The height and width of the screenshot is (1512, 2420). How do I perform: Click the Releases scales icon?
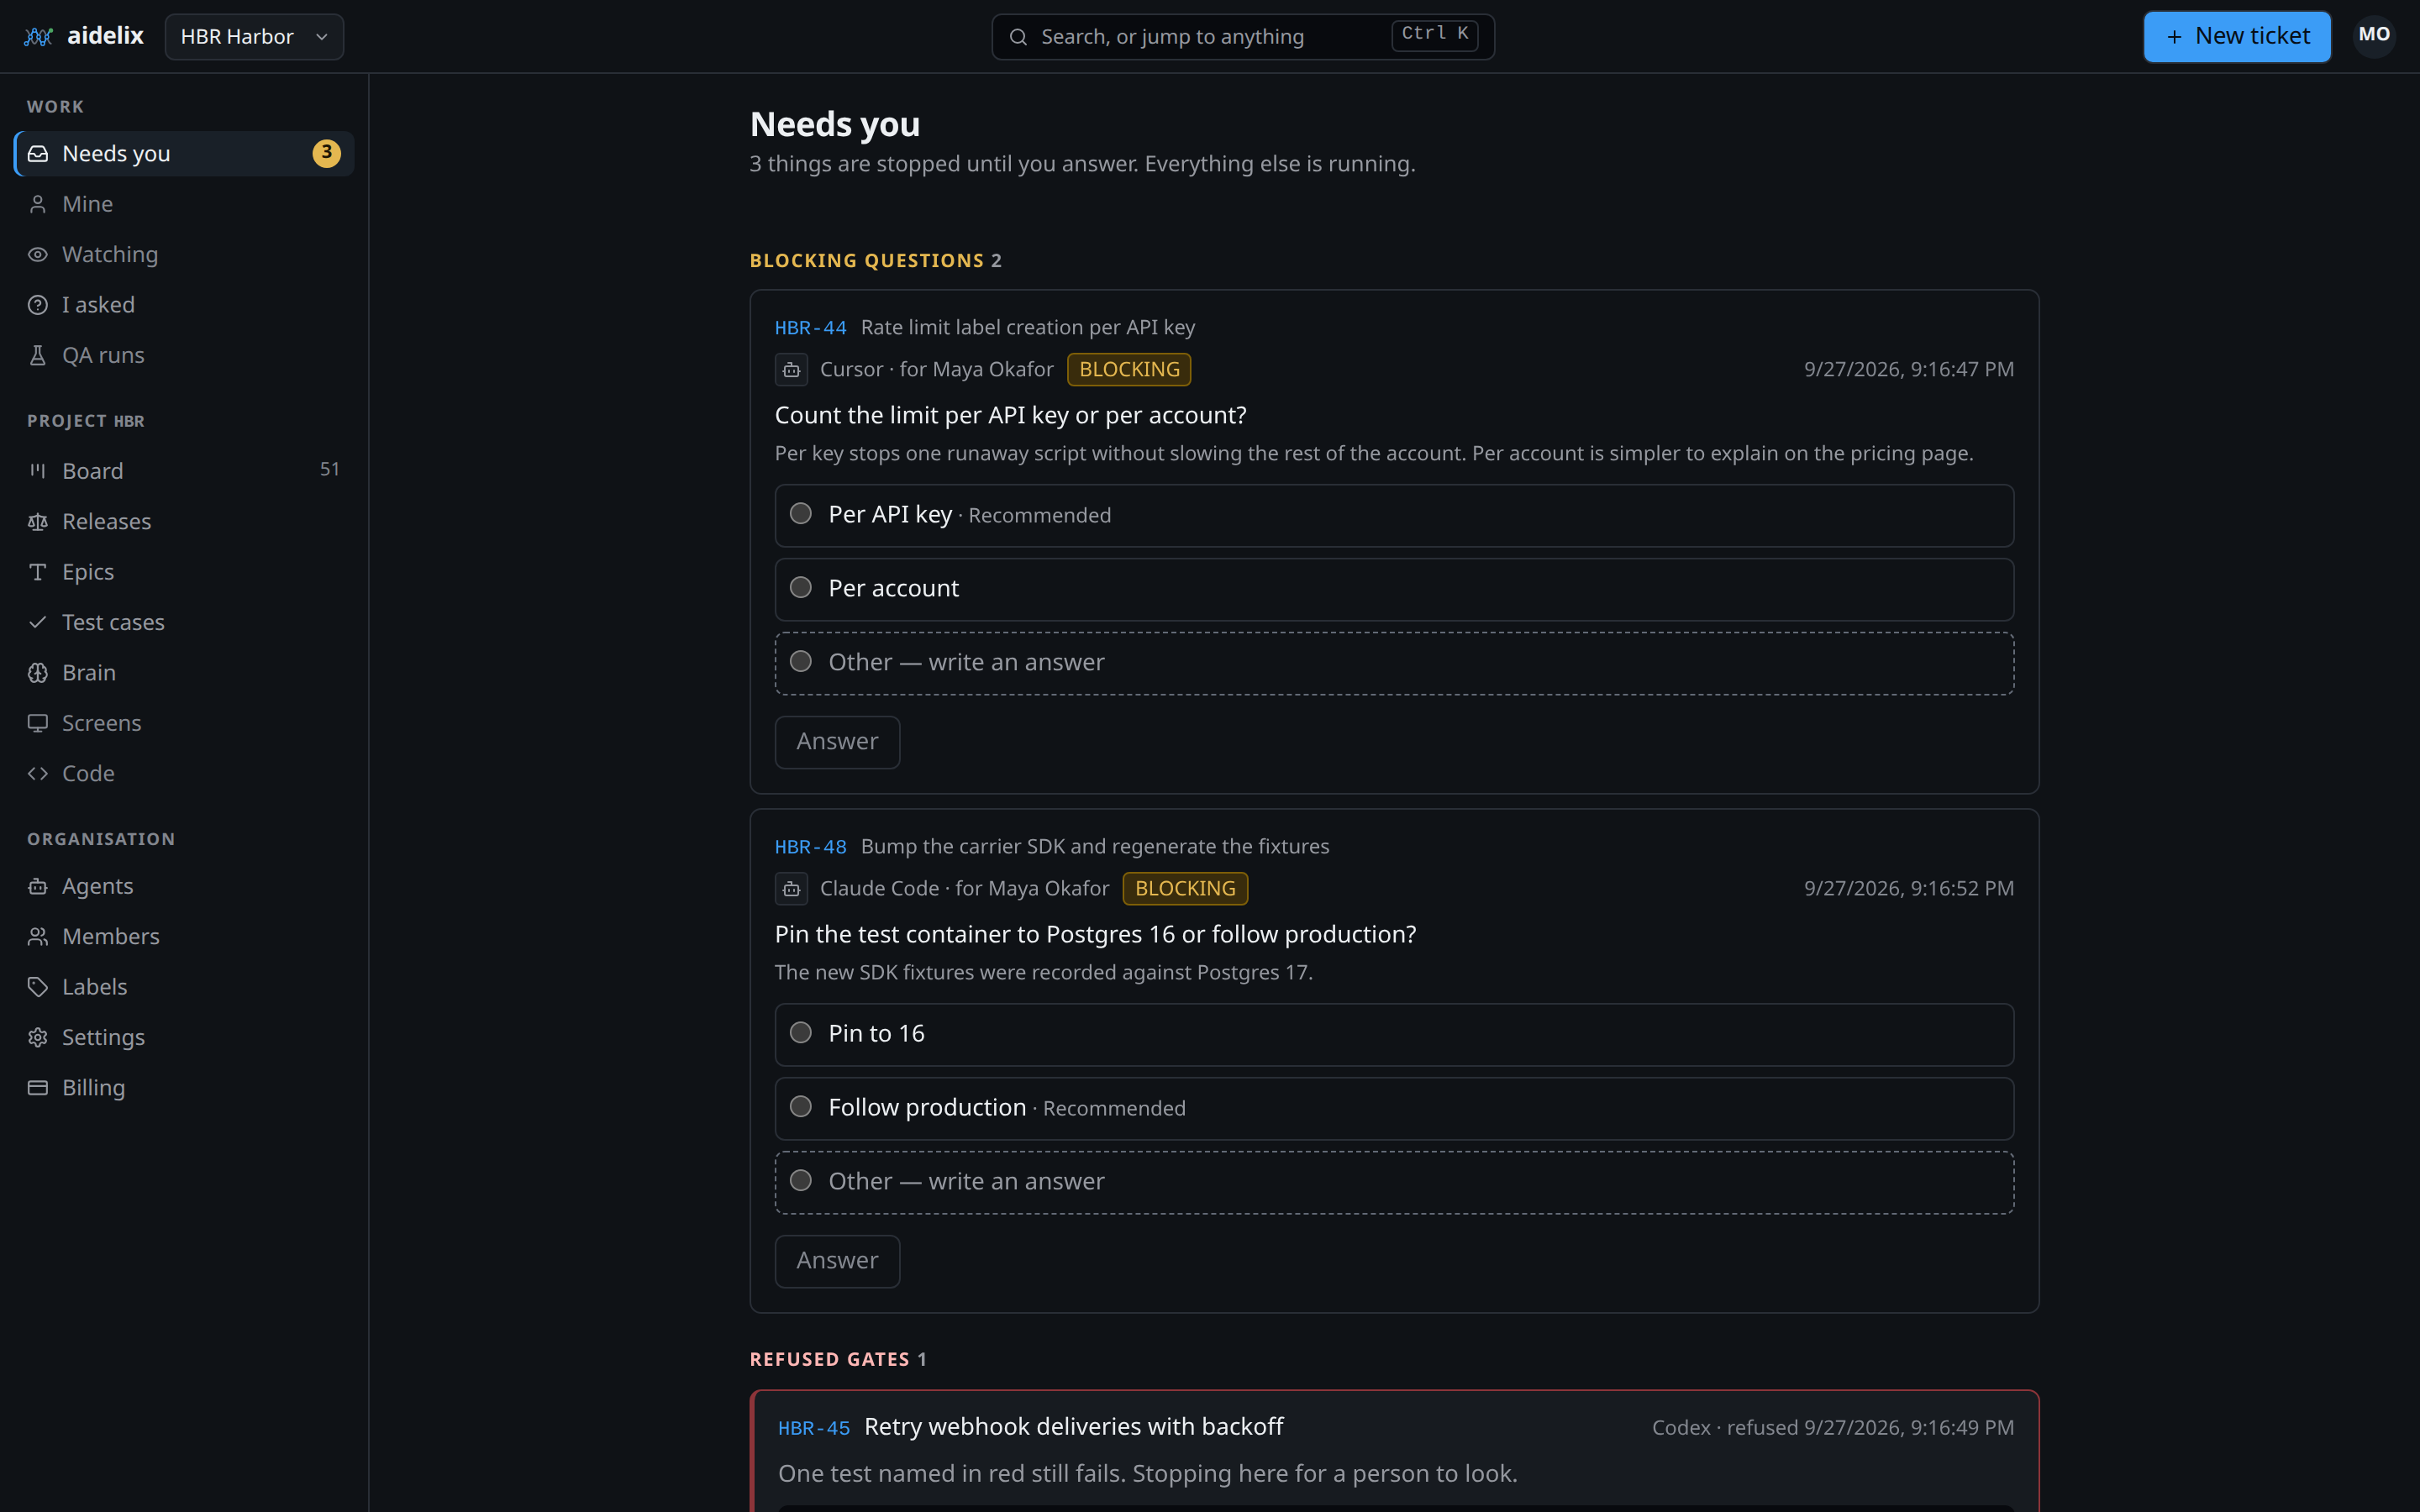[38, 522]
